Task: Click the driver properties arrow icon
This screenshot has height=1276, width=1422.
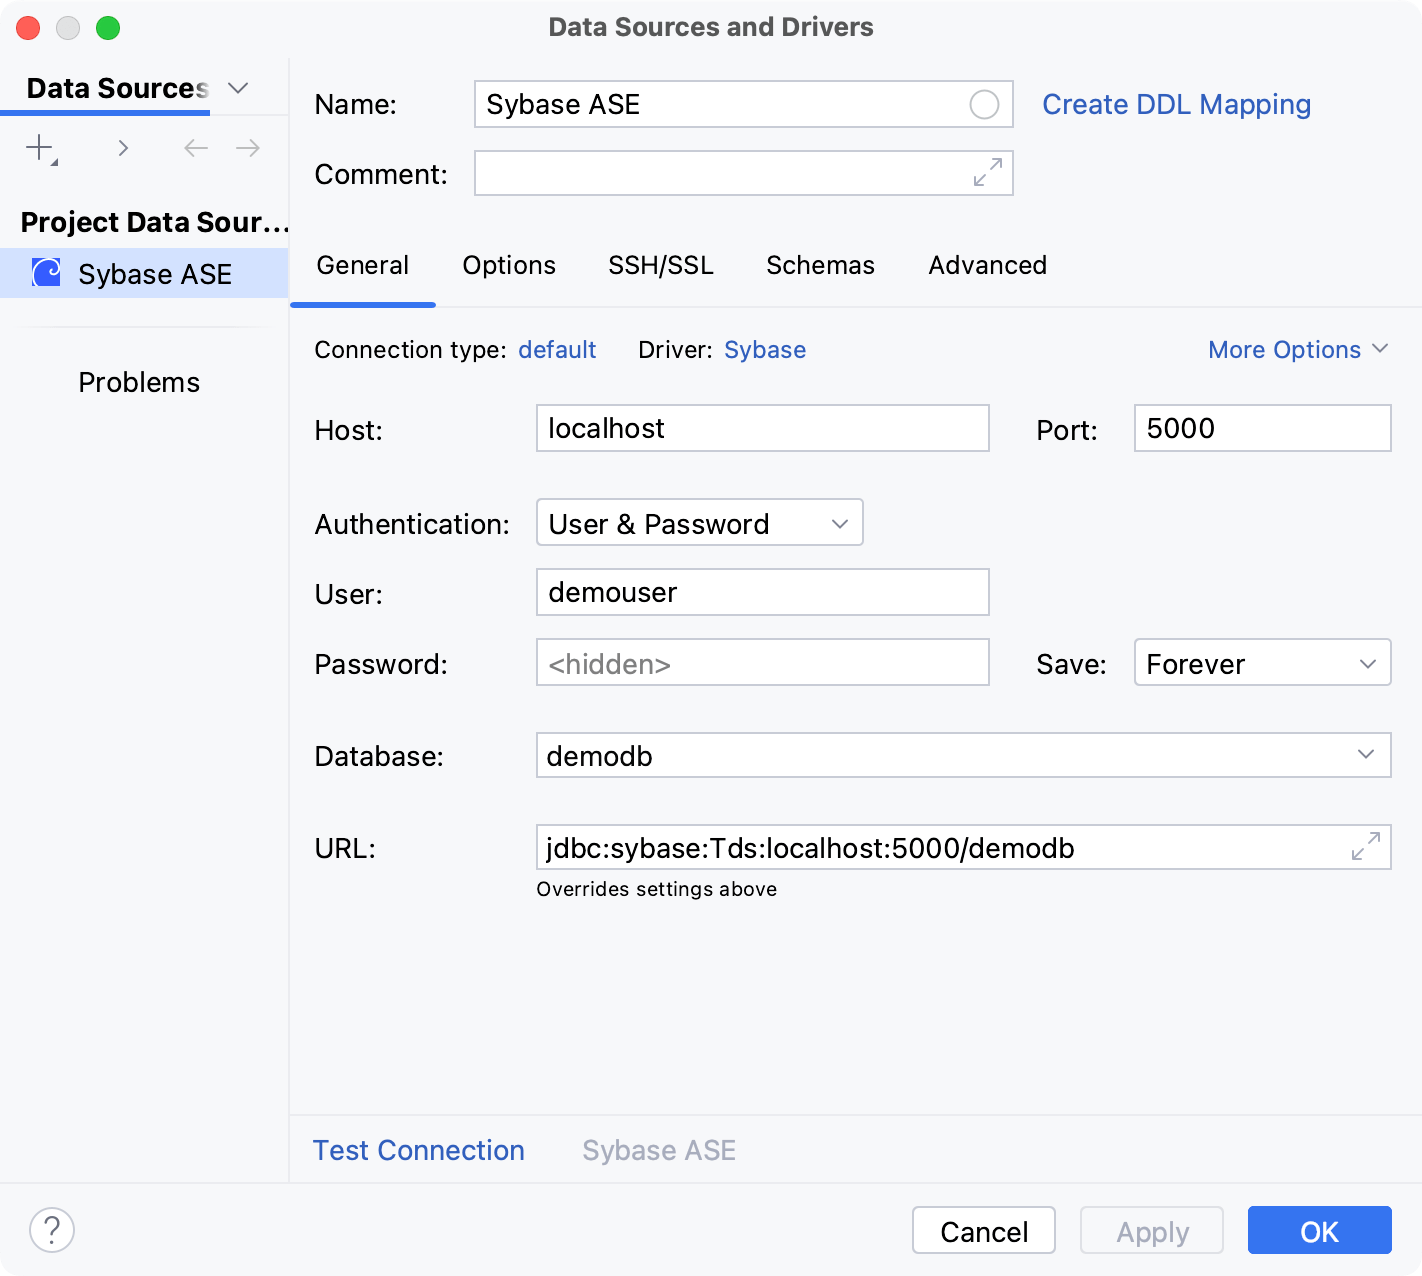Action: tap(122, 147)
